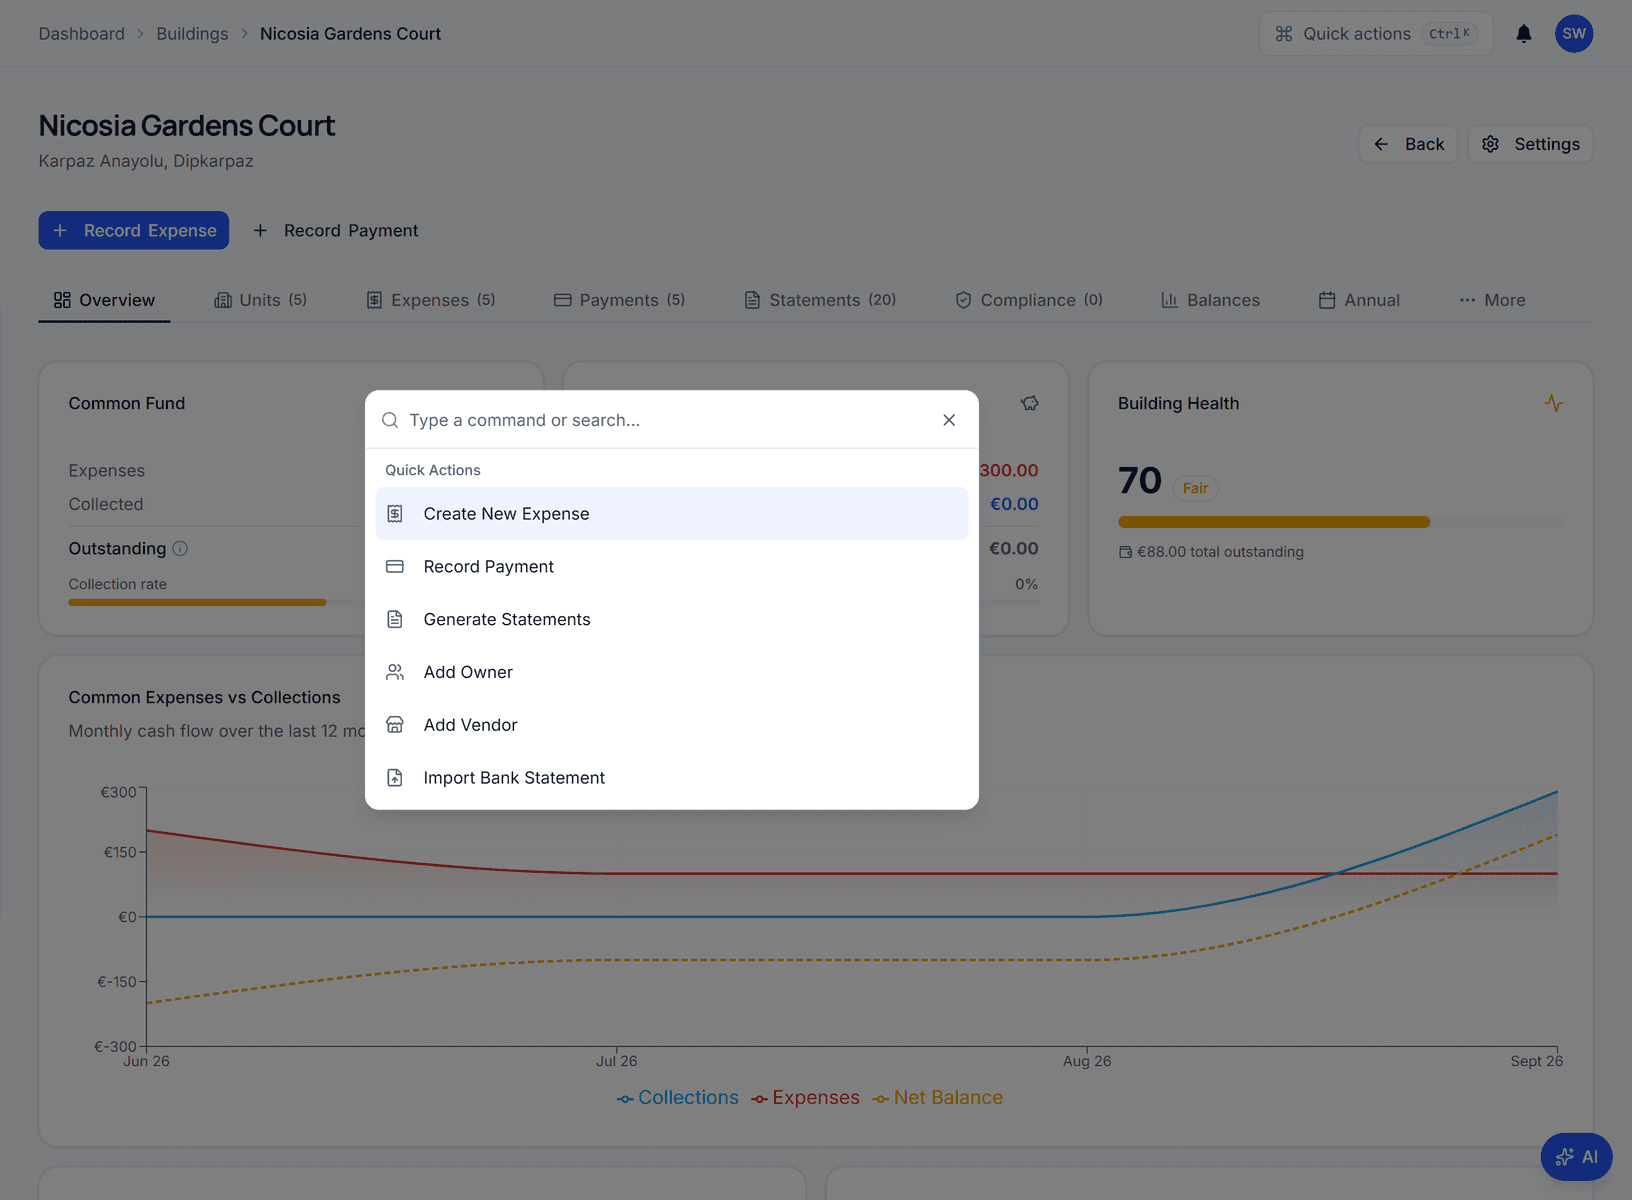Click the plus icon in Record Expense button
The image size is (1632, 1200).
pos(60,231)
